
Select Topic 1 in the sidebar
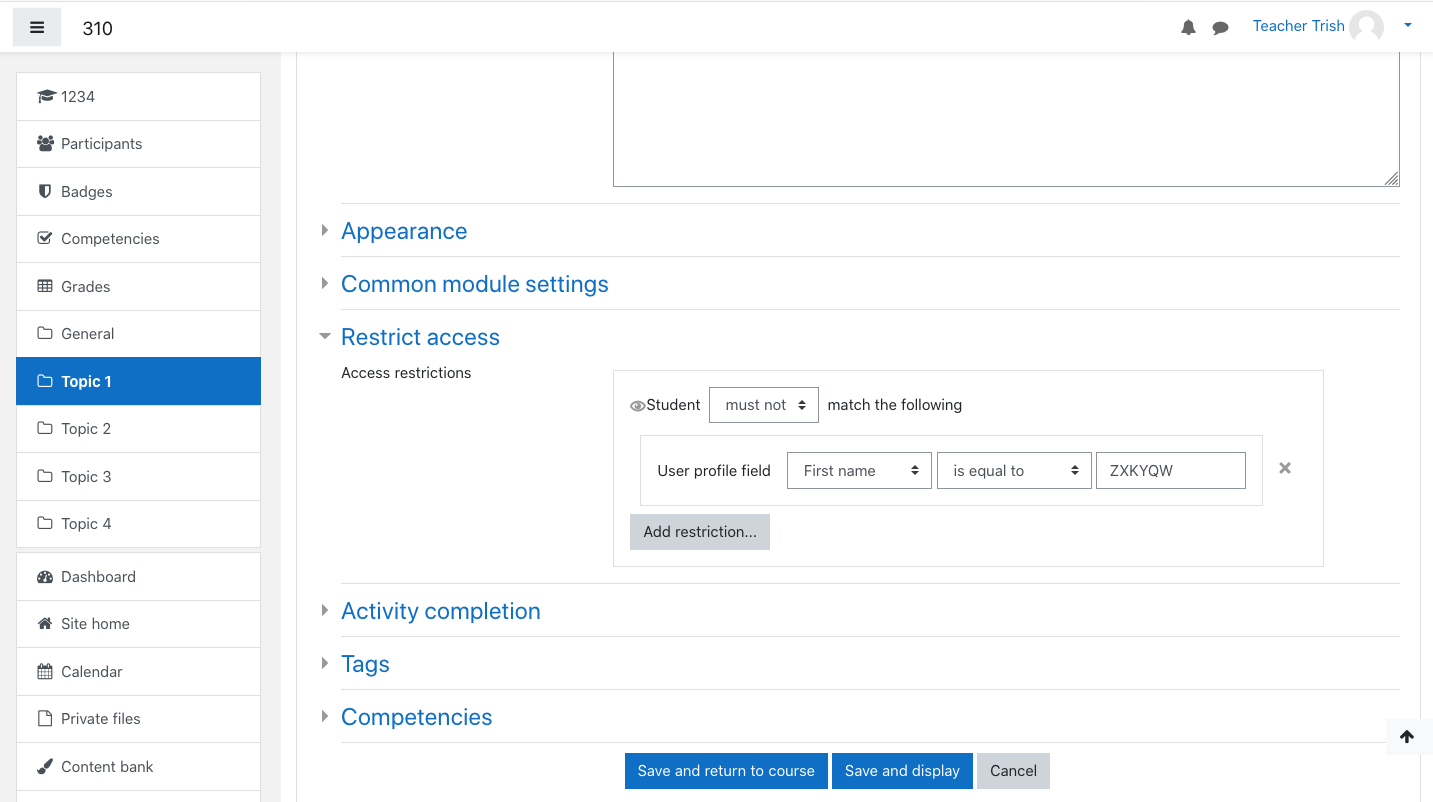139,381
